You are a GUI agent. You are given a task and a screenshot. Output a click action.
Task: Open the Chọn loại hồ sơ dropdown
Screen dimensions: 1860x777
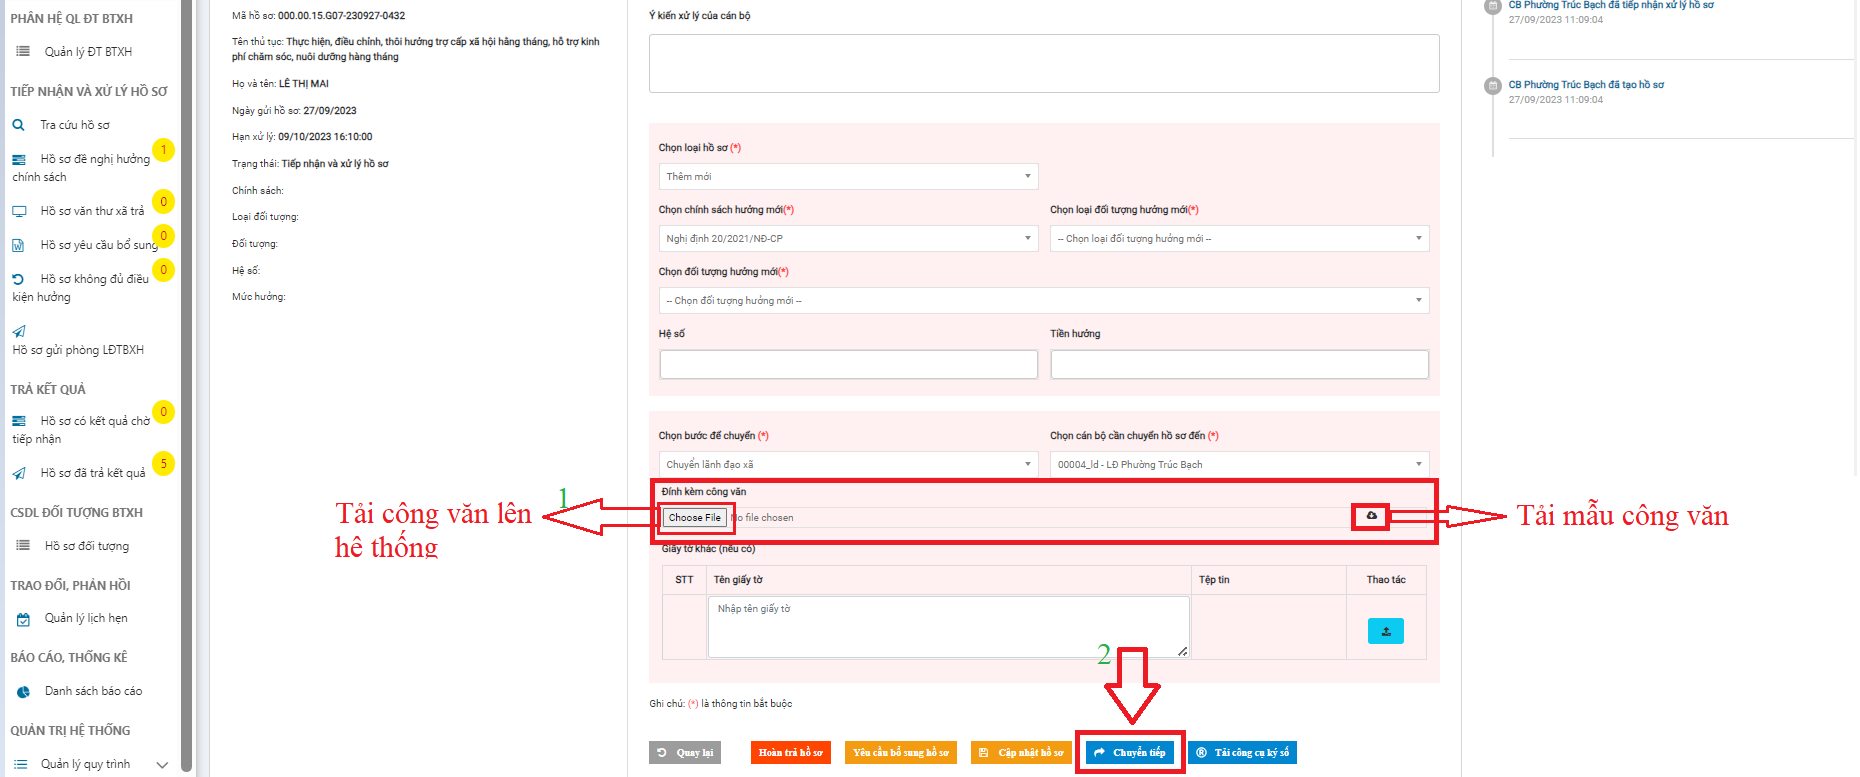pos(848,177)
